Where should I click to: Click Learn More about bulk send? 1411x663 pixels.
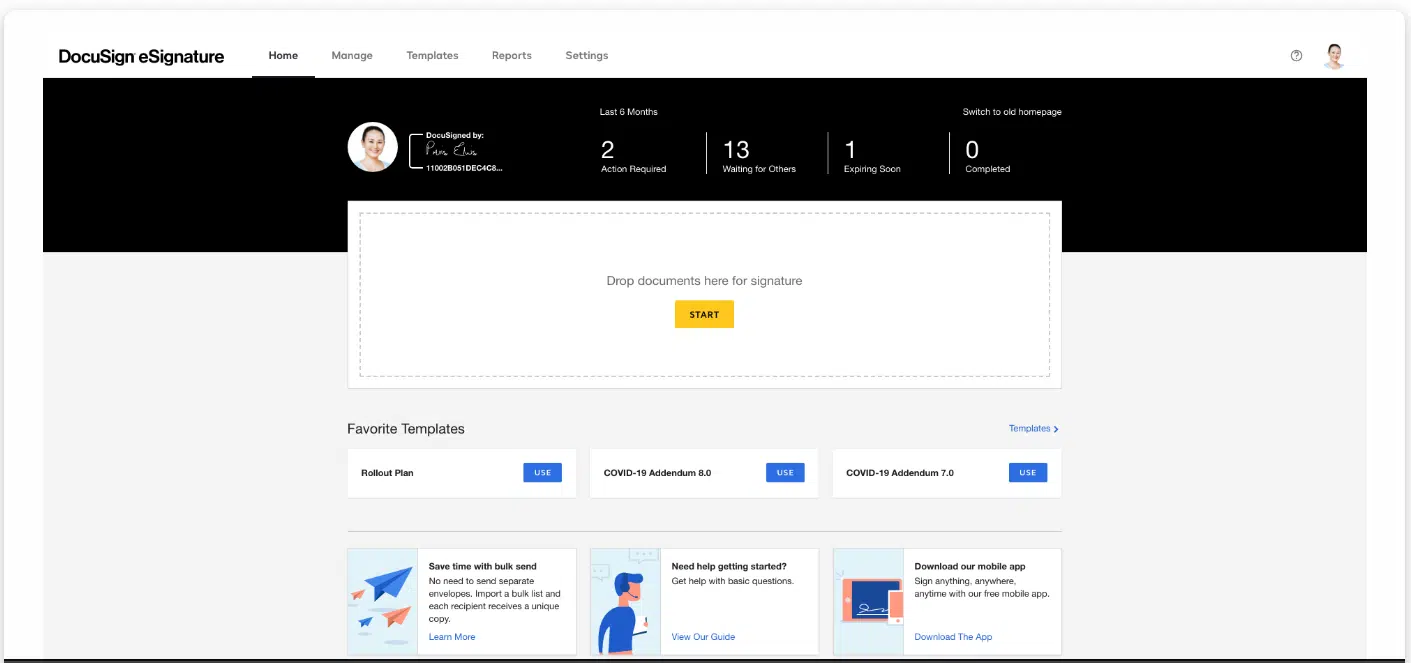(452, 637)
